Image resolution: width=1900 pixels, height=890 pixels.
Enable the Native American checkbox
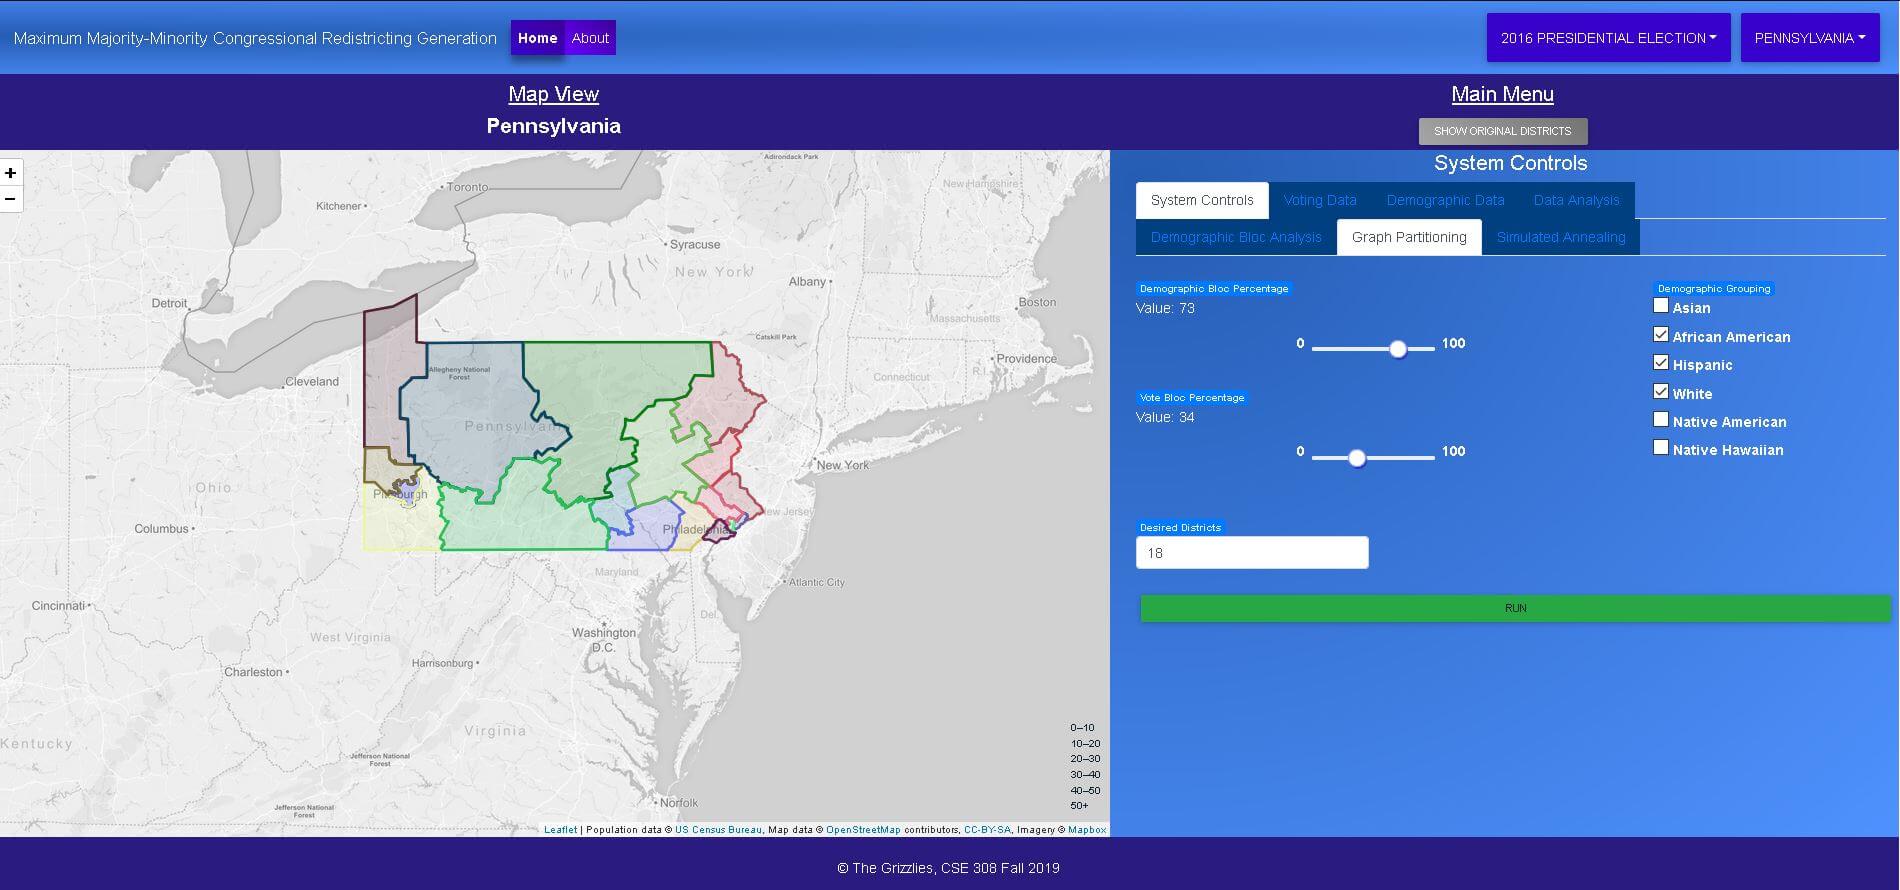click(1661, 419)
